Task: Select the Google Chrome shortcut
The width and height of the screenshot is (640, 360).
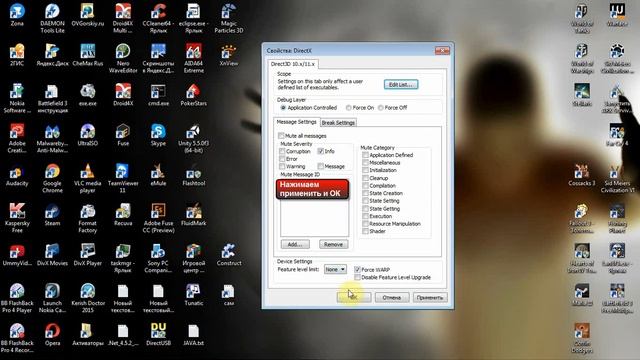Action: click(x=52, y=178)
